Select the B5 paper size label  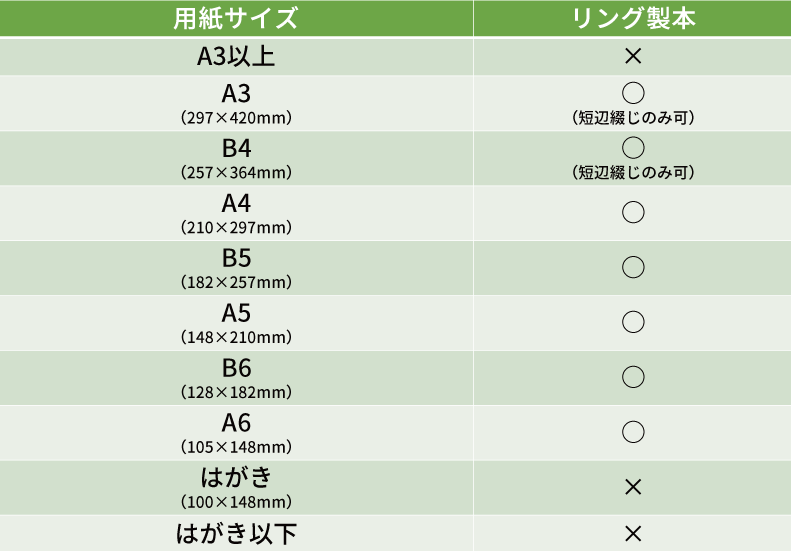click(236, 258)
